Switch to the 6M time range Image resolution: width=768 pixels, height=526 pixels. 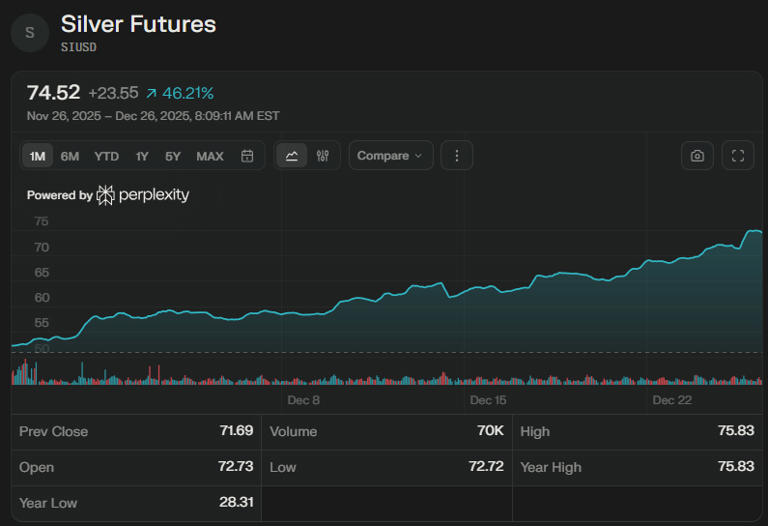[70, 156]
